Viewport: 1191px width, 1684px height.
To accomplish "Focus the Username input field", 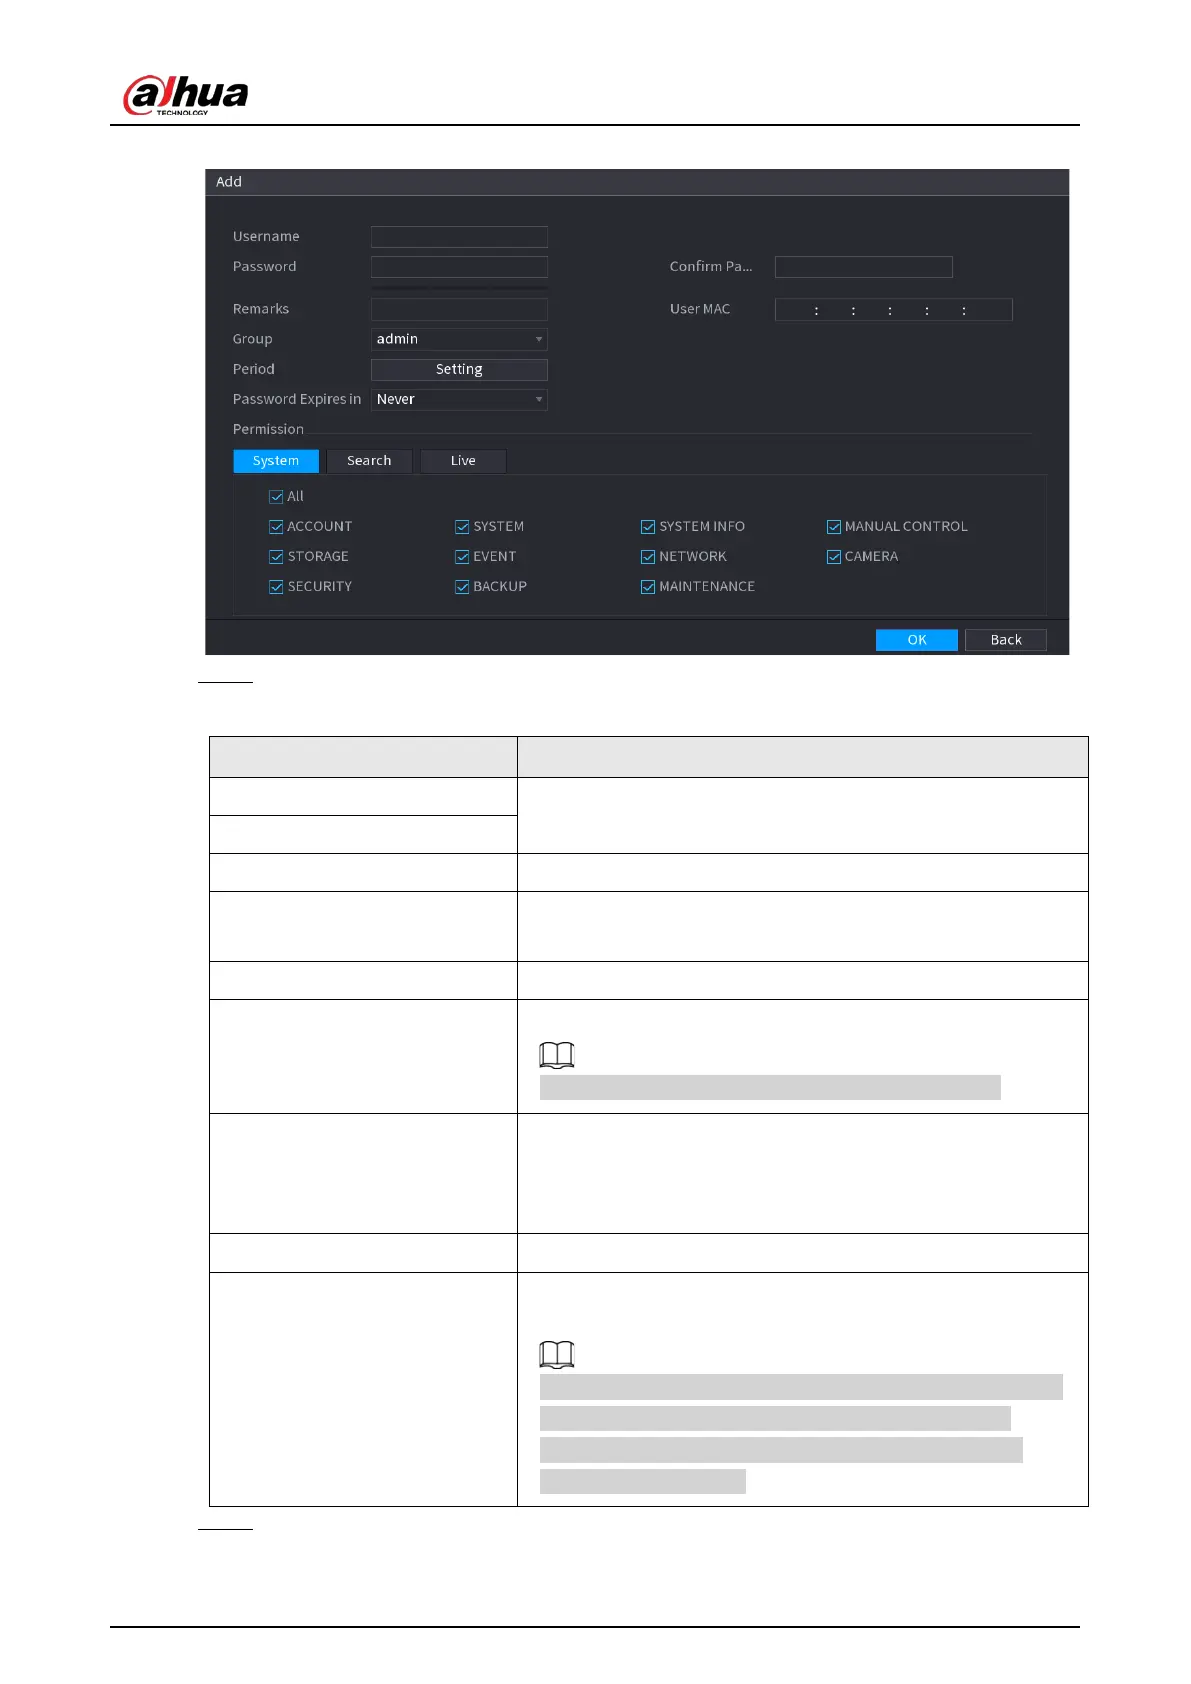I will click(x=459, y=237).
